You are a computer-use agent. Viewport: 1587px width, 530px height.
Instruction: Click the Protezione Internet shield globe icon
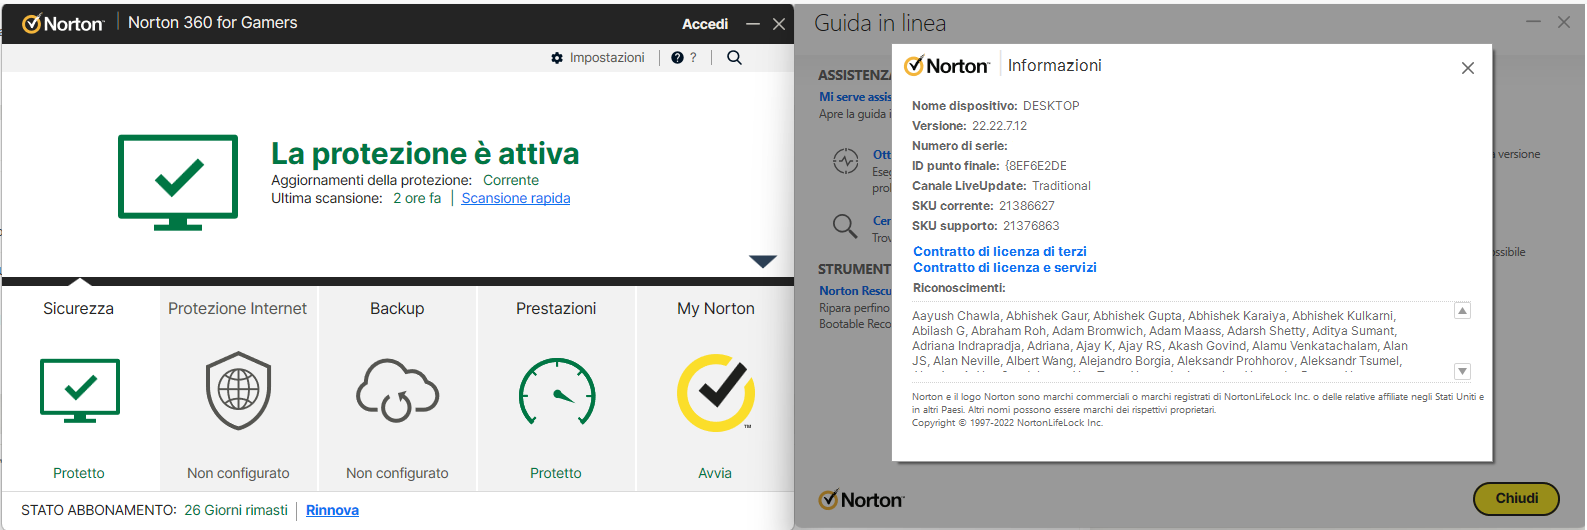238,390
